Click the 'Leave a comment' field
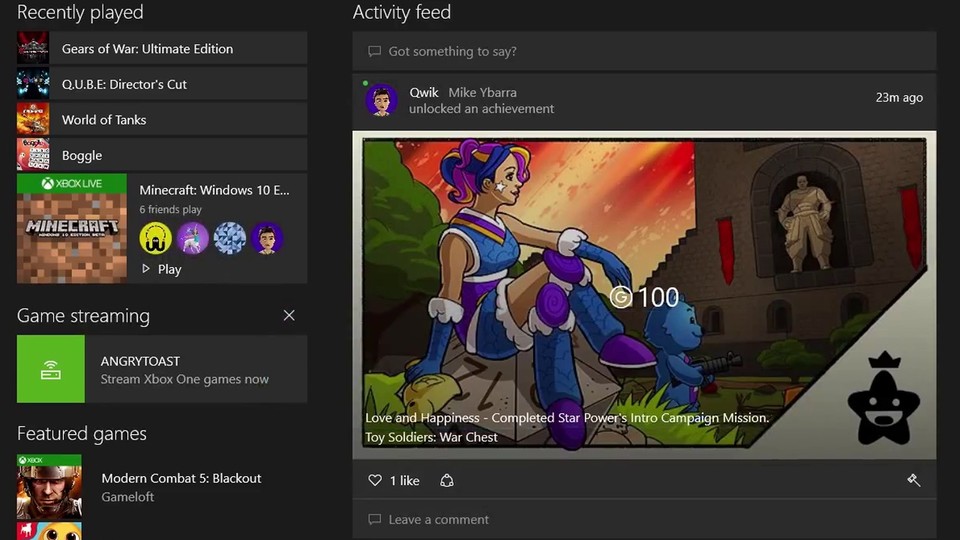This screenshot has width=960, height=540. coord(644,520)
